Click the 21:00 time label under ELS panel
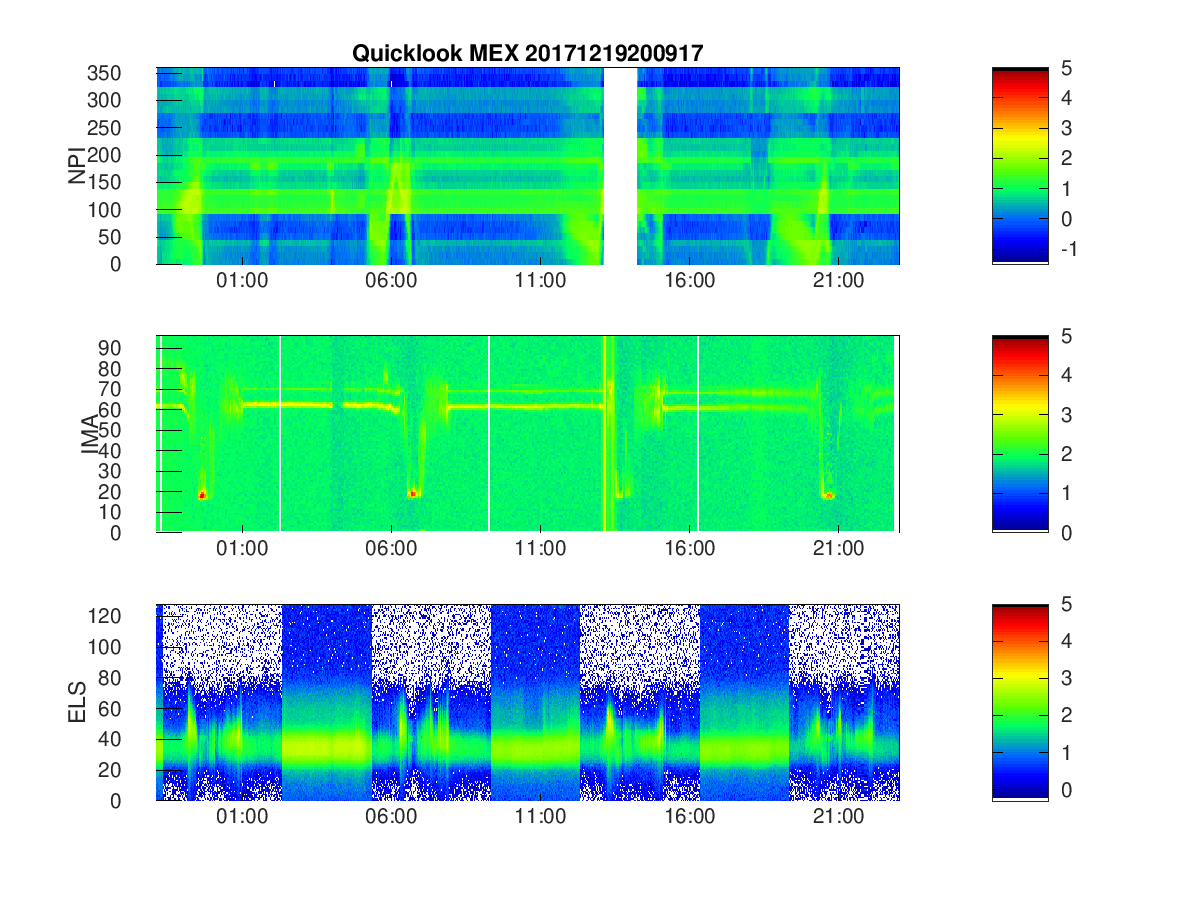The image size is (1200, 900). point(838,817)
